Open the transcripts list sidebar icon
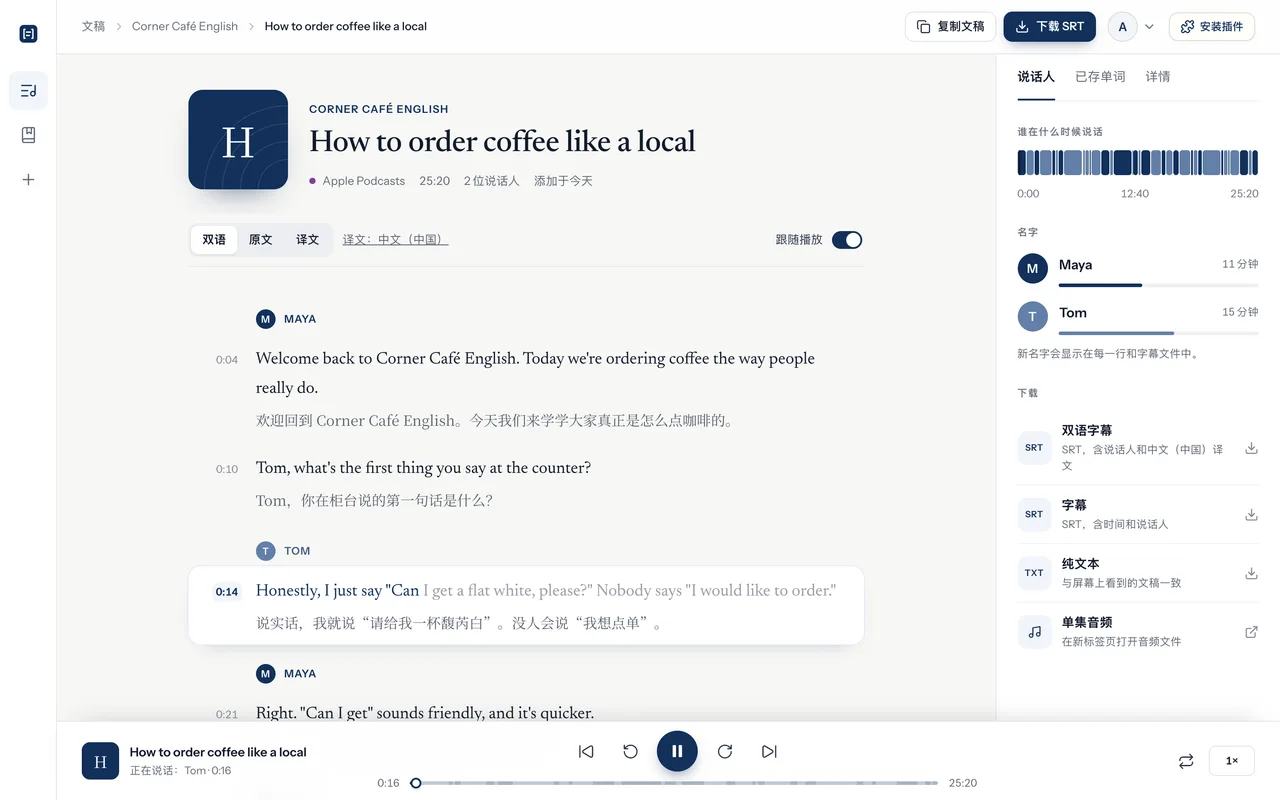 coord(28,91)
